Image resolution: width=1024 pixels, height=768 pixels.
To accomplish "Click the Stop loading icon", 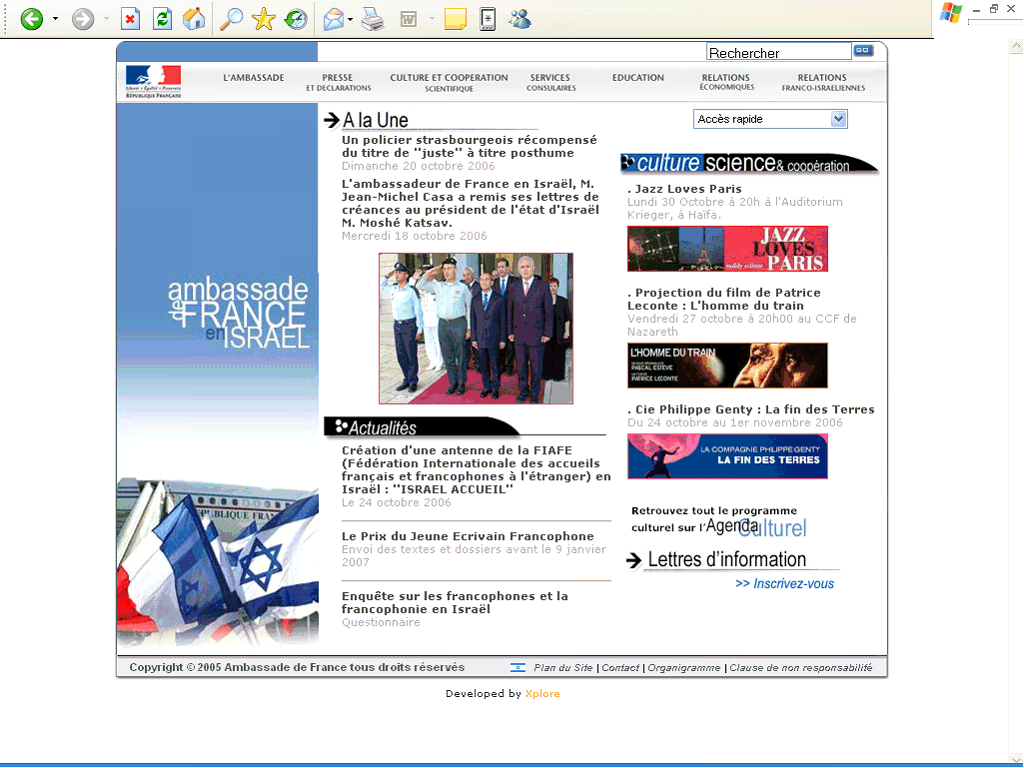I will pos(130,19).
